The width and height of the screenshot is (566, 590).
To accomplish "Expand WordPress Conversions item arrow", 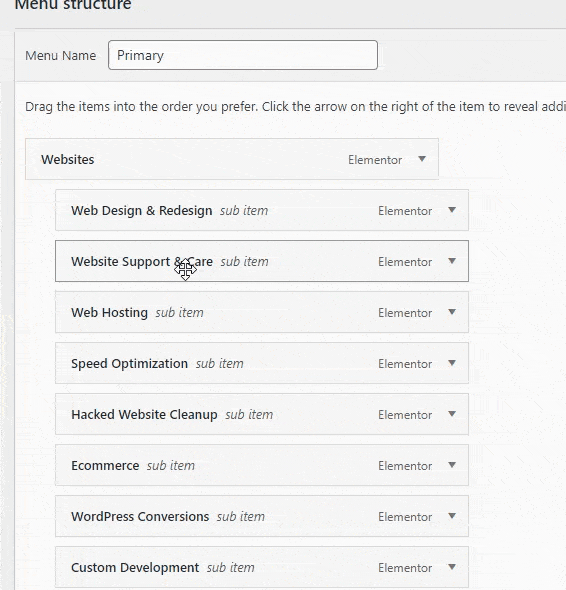I will tap(452, 516).
